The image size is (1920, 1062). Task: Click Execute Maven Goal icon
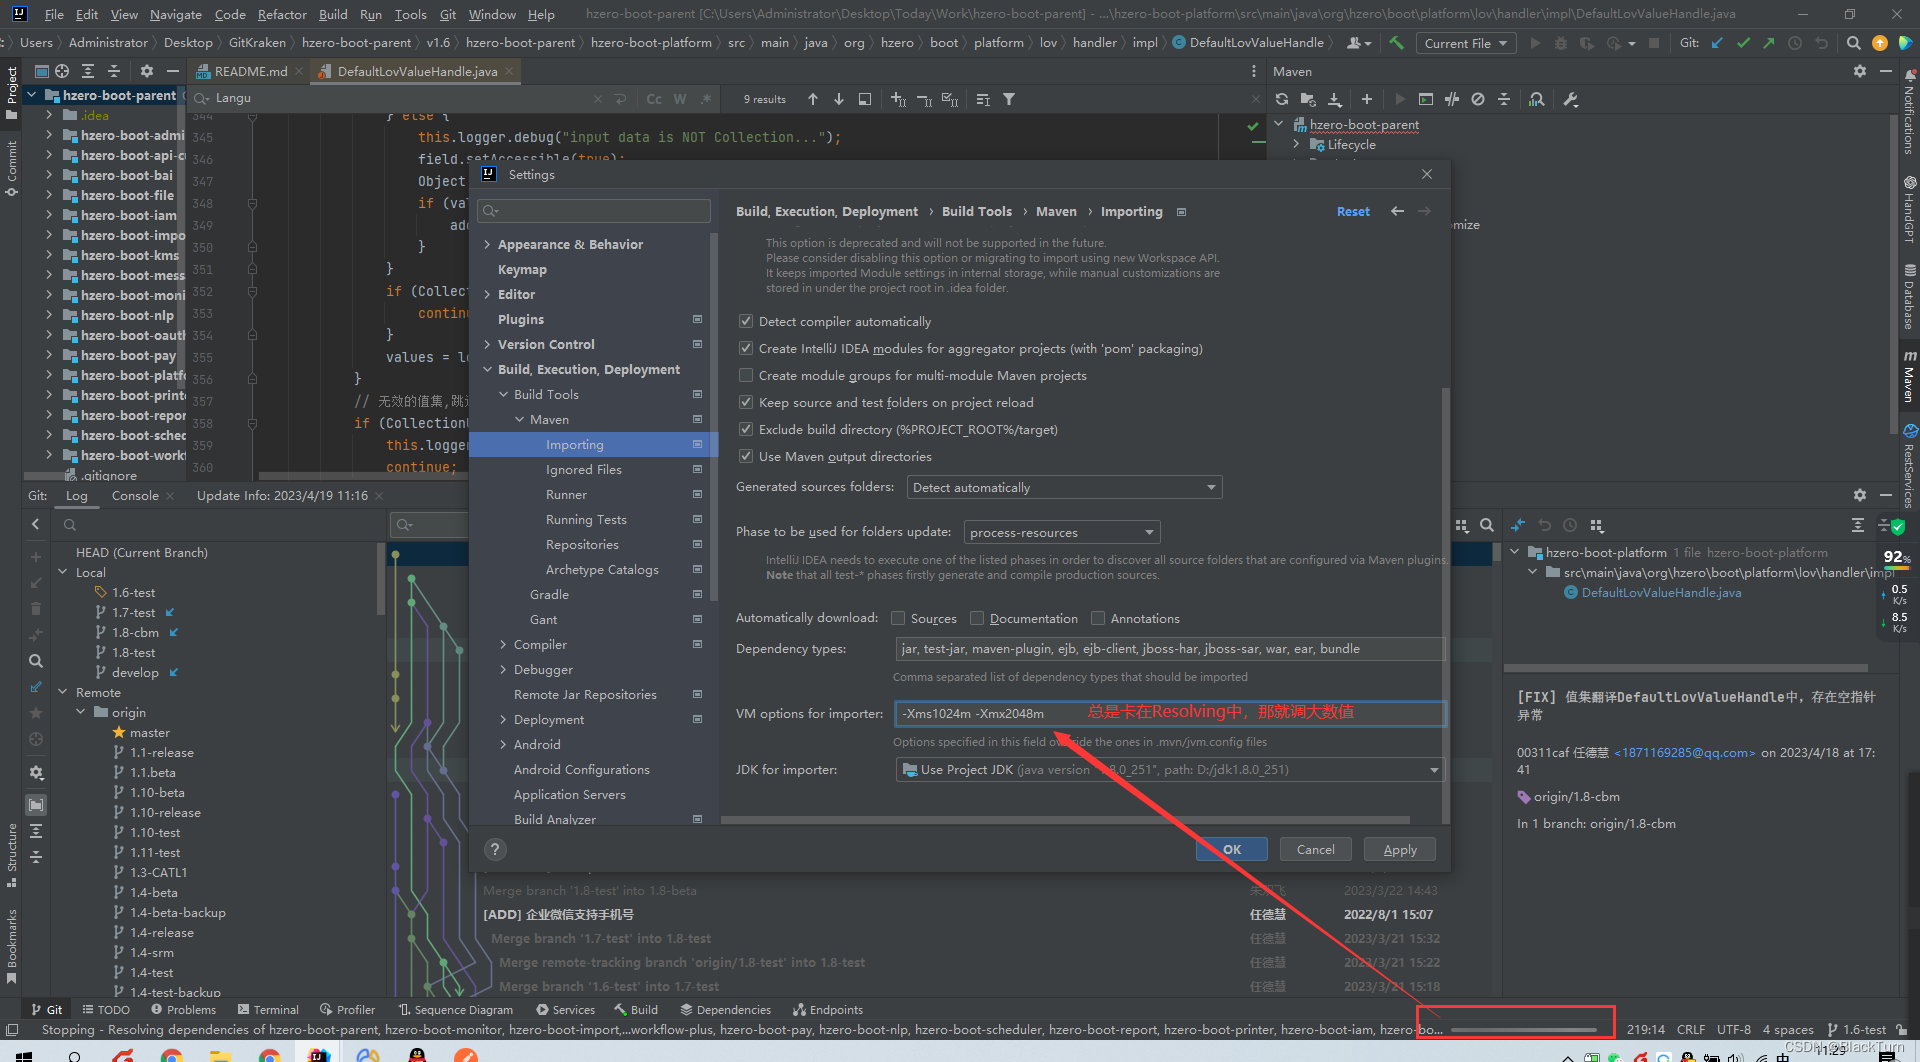(x=1426, y=99)
